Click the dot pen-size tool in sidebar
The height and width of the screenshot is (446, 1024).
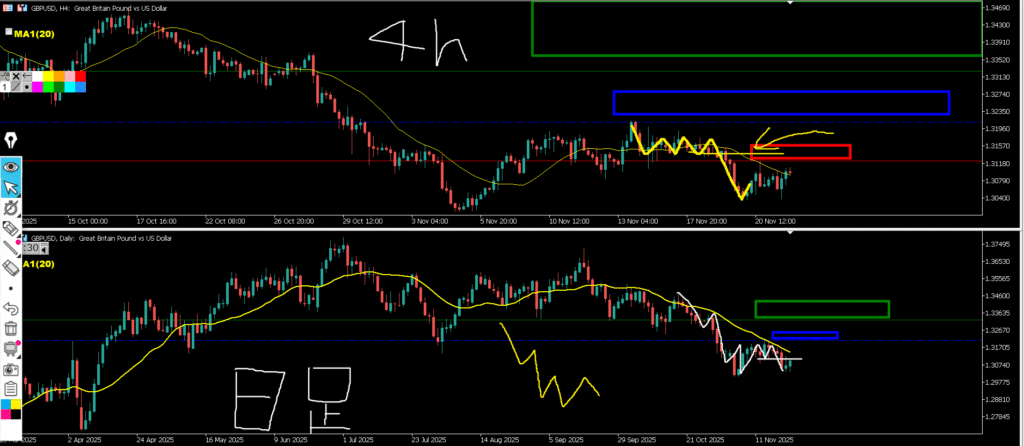coord(11,288)
